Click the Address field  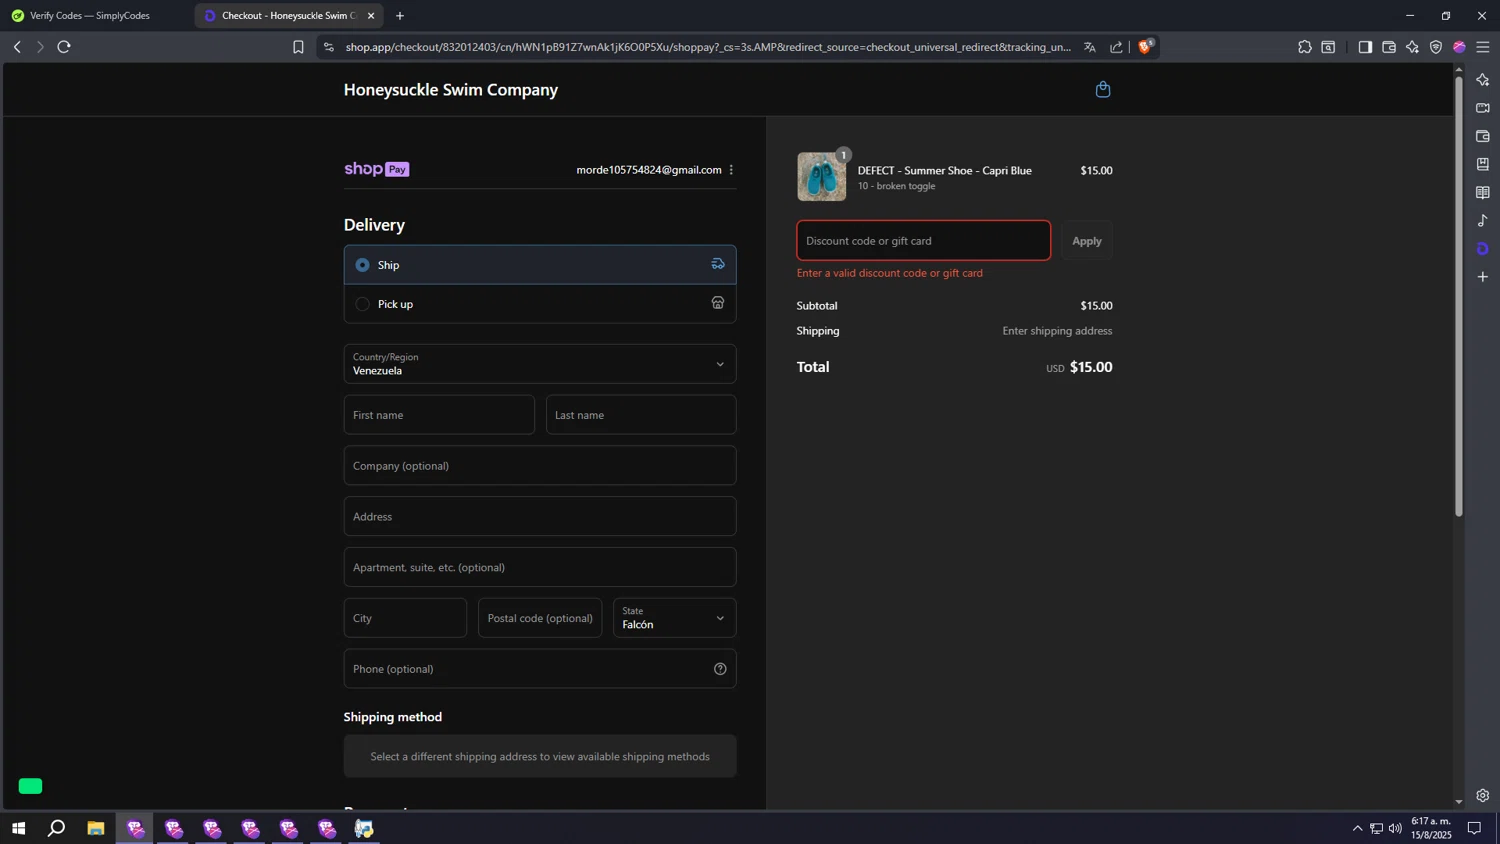[540, 517]
